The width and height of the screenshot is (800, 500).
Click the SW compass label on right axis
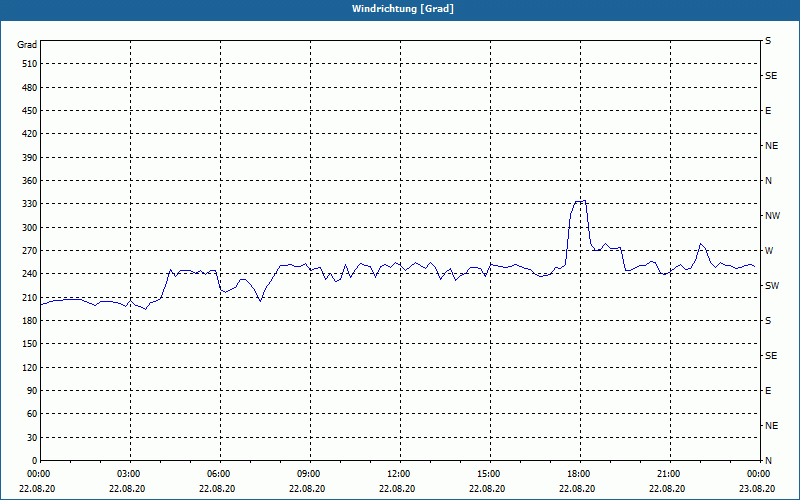[772, 286]
